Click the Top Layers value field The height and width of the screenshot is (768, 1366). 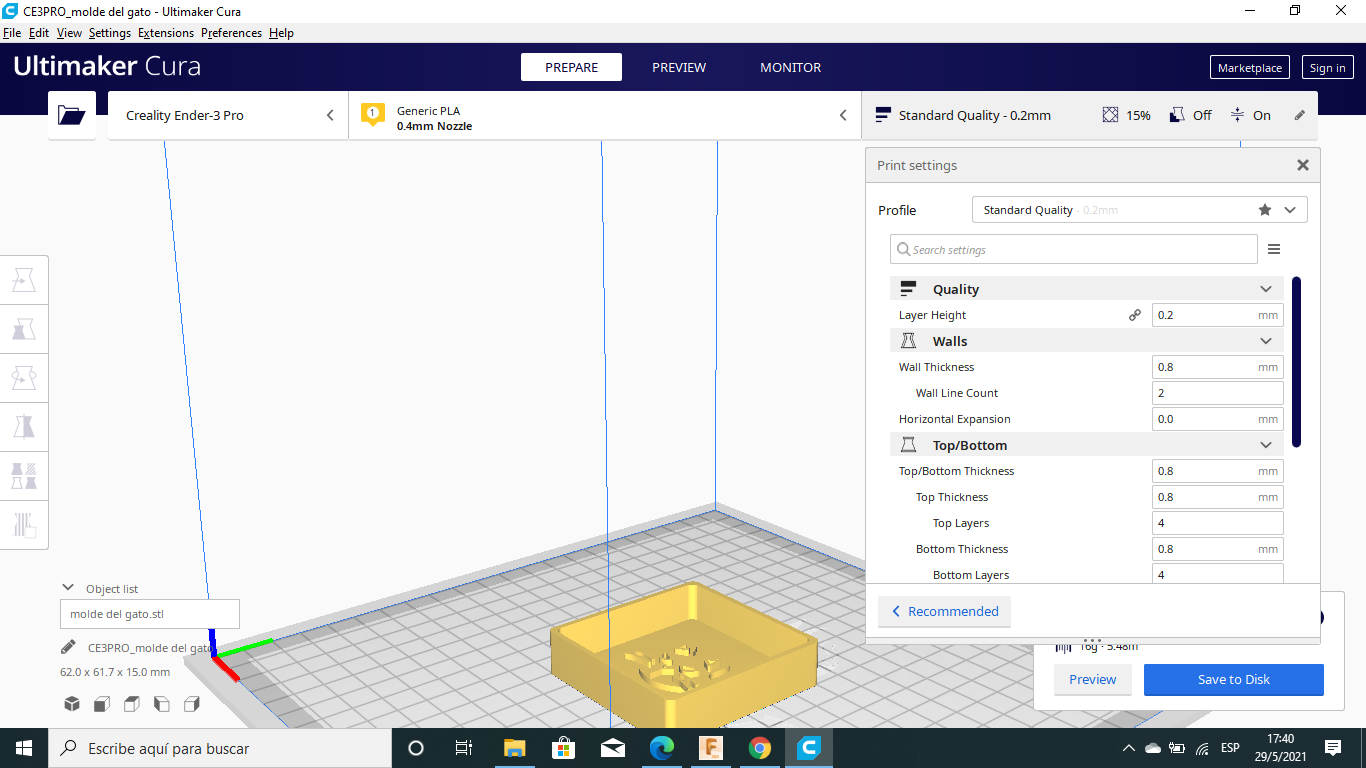coord(1217,523)
